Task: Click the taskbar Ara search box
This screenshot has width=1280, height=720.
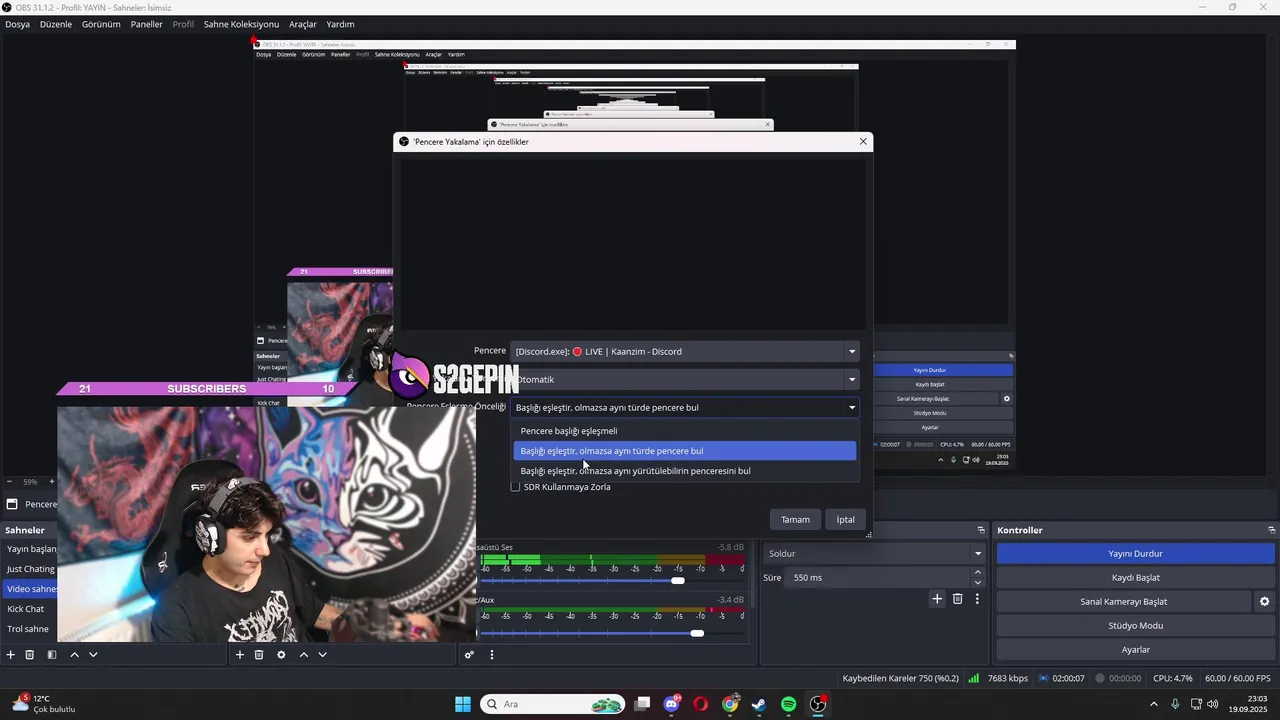Action: tap(553, 704)
